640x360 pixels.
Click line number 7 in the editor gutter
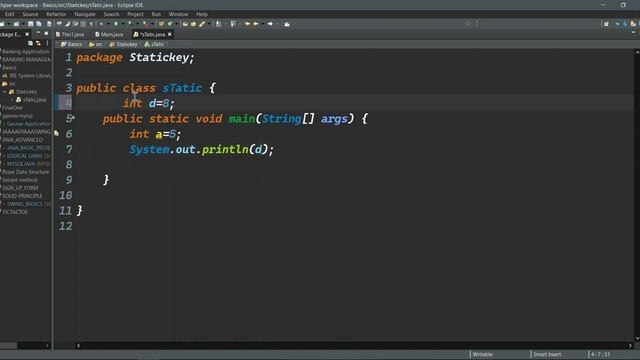(69, 149)
